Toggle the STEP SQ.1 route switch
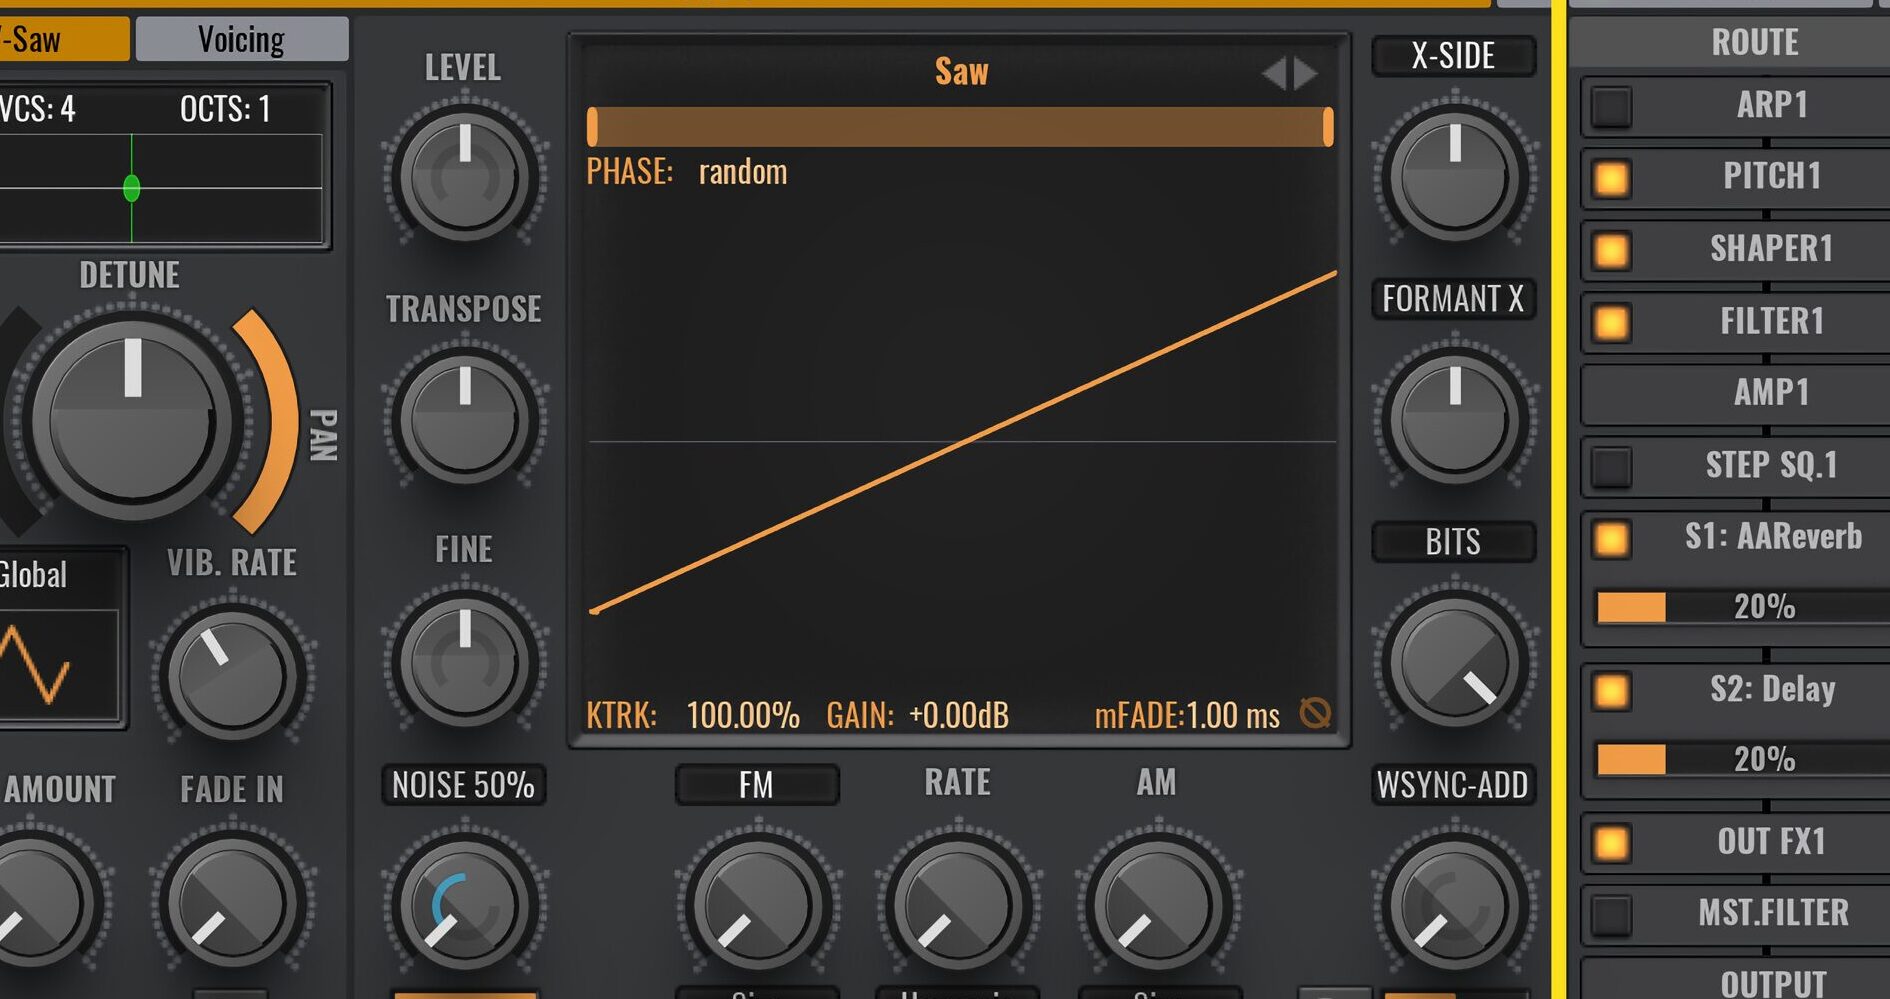Viewport: 1890px width, 999px height. pos(1611,466)
